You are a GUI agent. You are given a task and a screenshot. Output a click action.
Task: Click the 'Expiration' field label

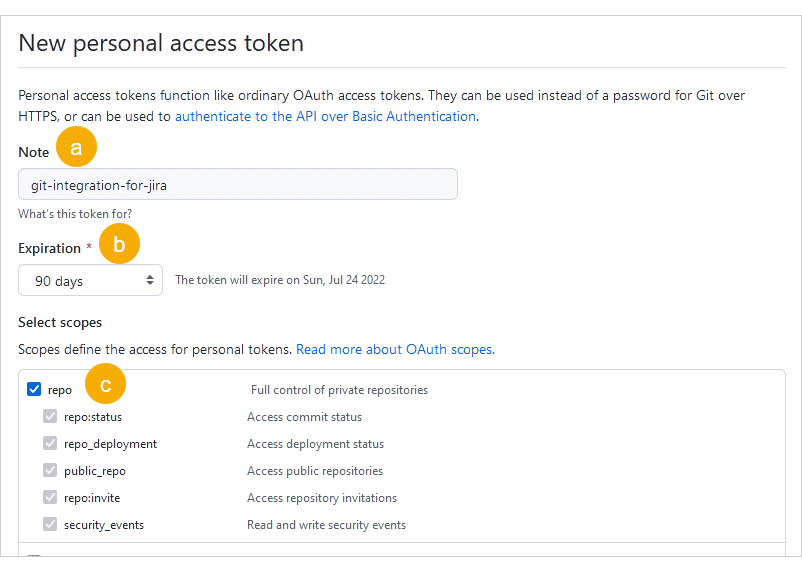point(49,248)
